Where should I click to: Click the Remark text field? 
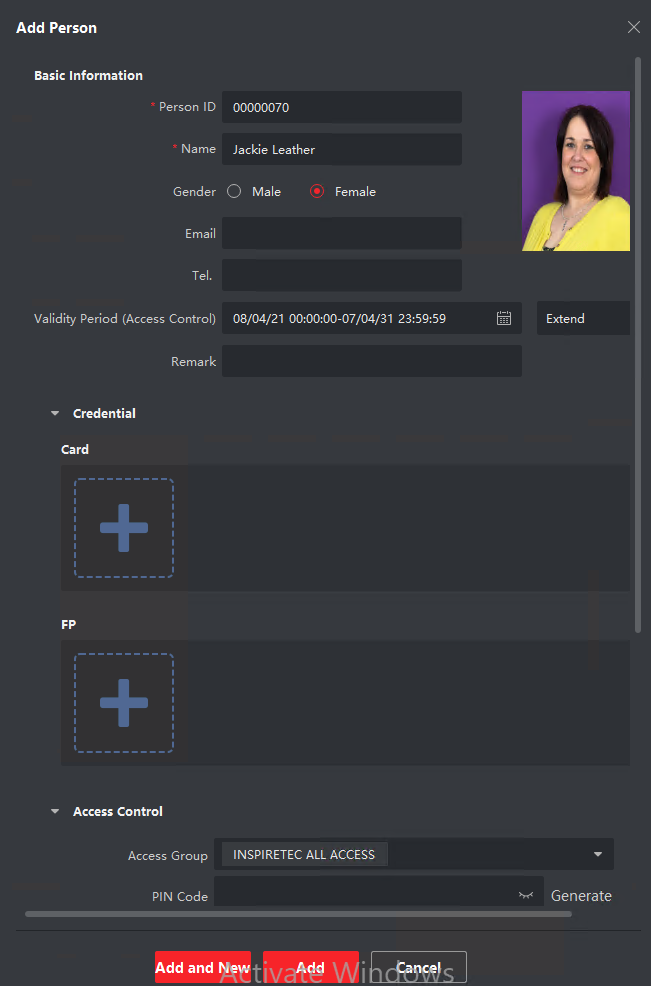click(x=371, y=361)
